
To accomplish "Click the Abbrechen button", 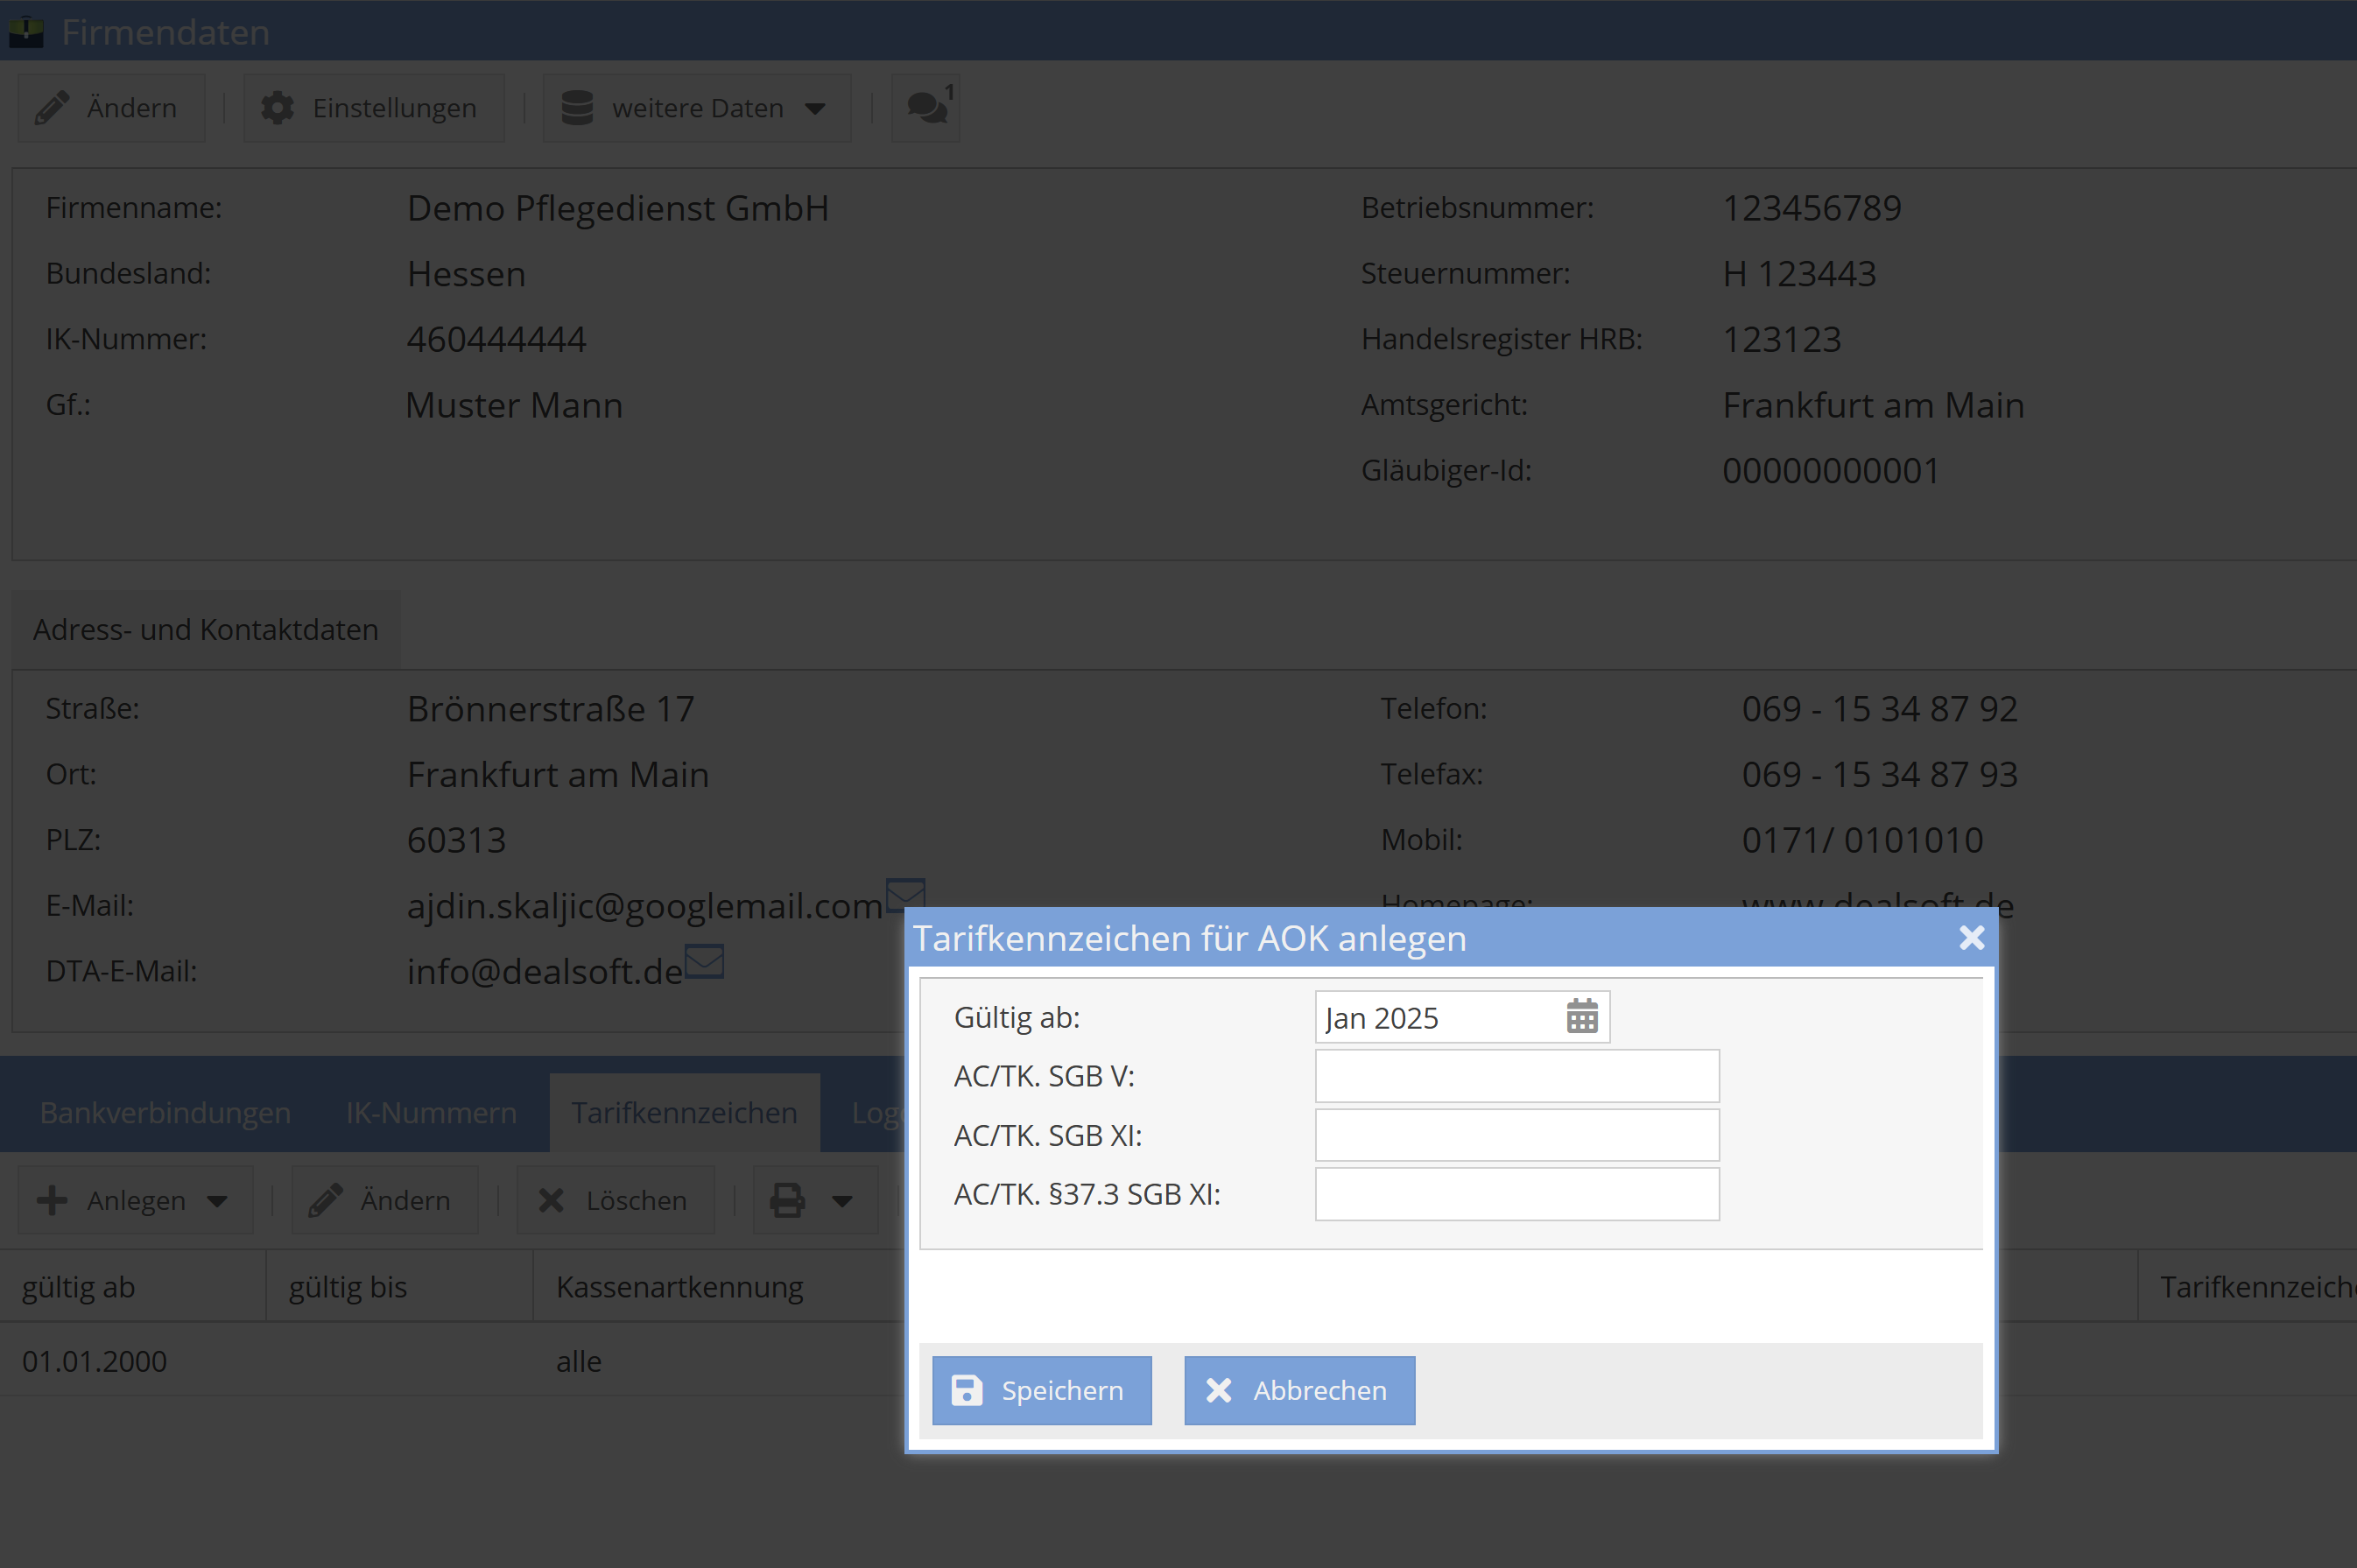I will pos(1299,1390).
